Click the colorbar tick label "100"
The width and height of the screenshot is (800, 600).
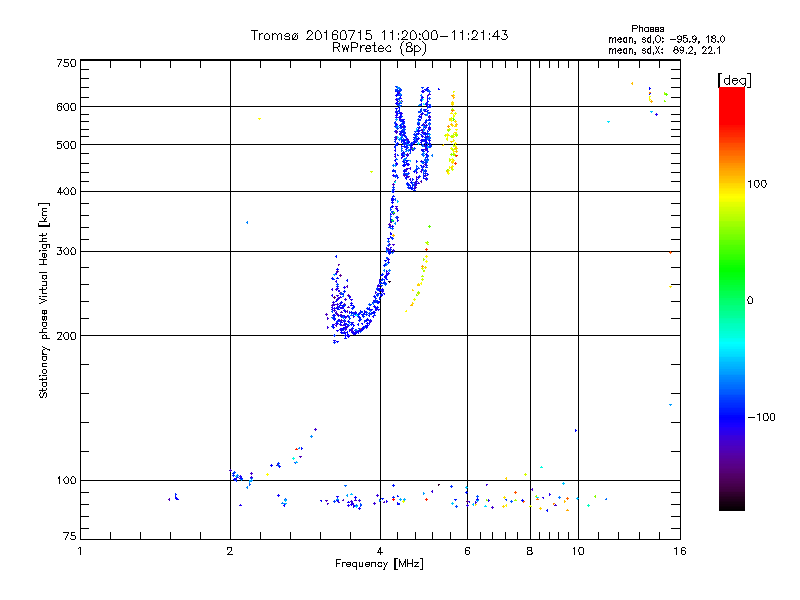pos(757,184)
